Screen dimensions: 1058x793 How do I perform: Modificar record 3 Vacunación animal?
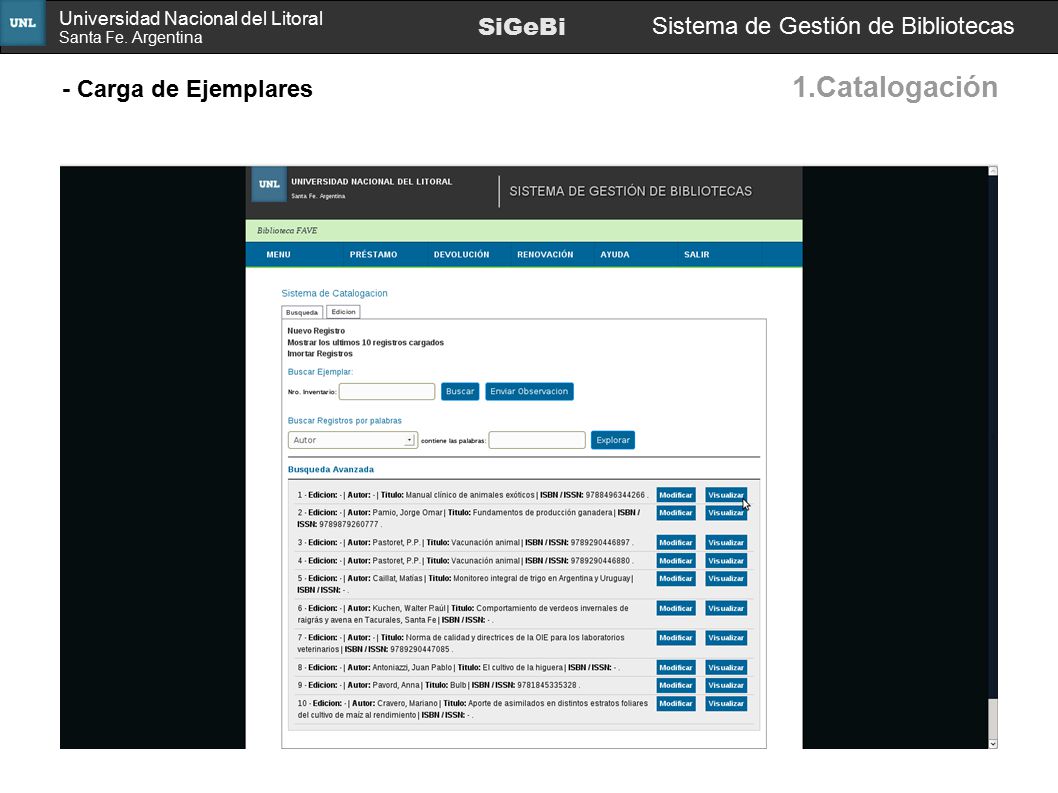(x=676, y=543)
